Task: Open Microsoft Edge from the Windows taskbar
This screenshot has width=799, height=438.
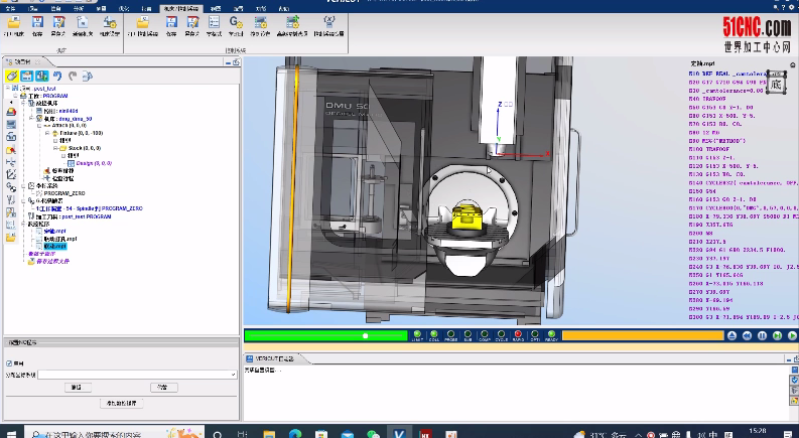Action: pos(295,432)
